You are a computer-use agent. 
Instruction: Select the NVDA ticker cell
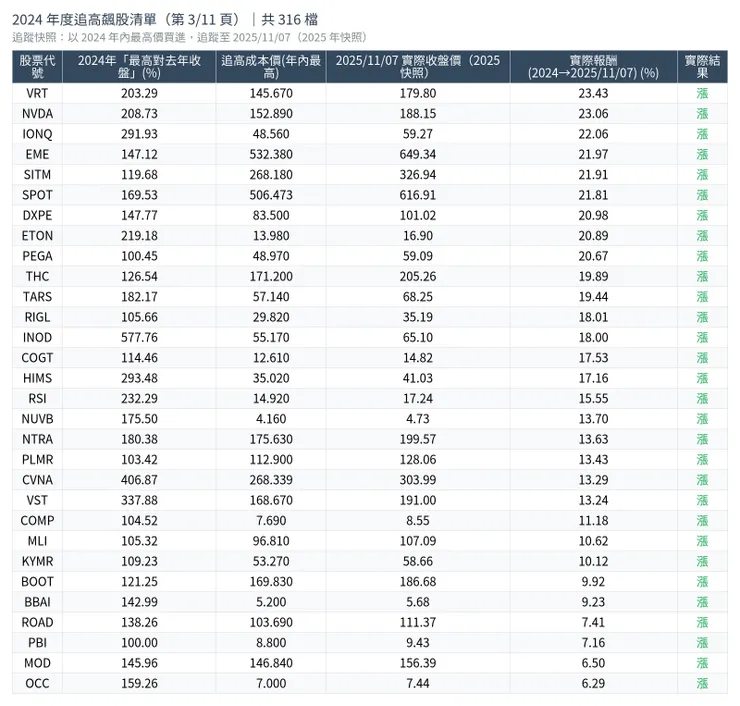37,113
